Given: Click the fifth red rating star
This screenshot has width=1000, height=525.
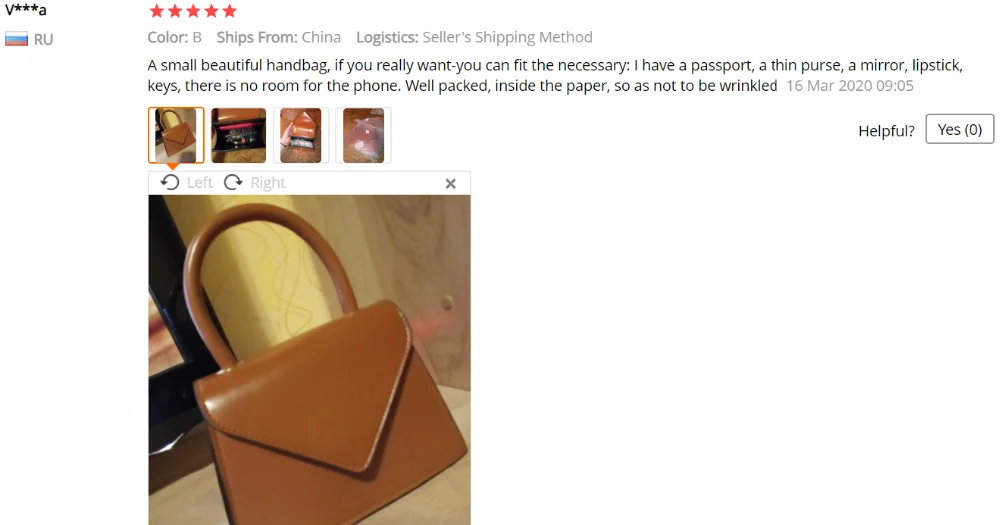Looking at the screenshot, I should [230, 11].
